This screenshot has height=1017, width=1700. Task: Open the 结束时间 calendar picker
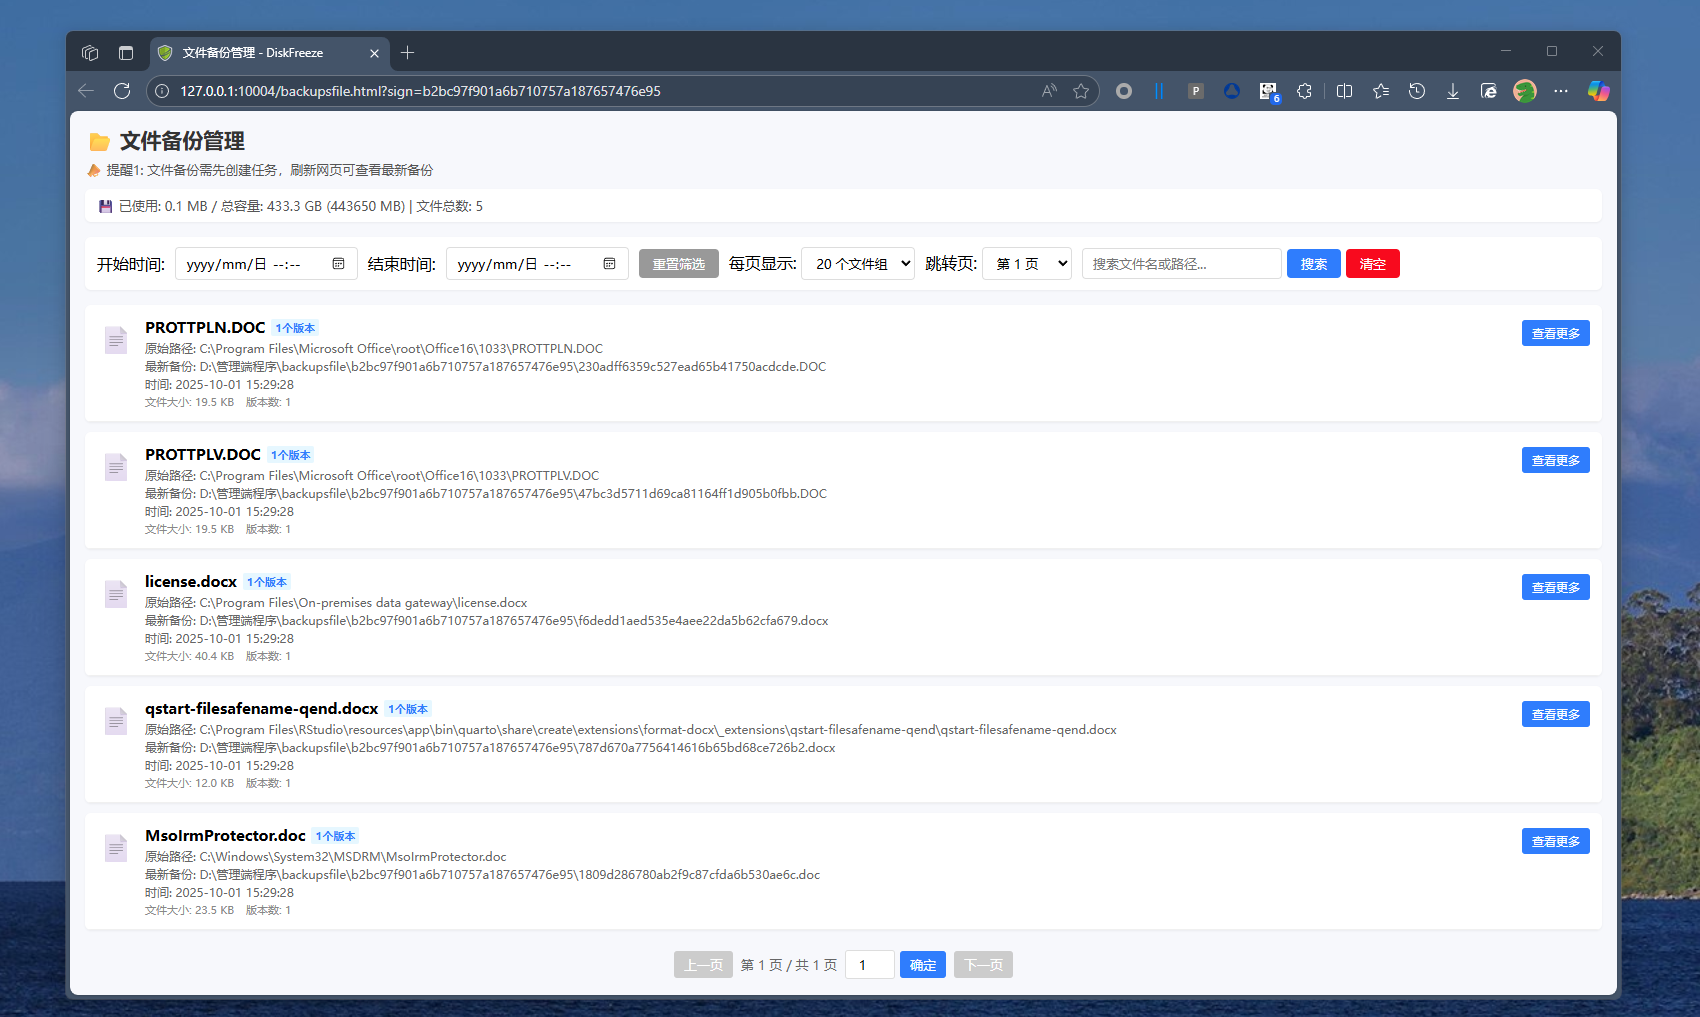(609, 264)
